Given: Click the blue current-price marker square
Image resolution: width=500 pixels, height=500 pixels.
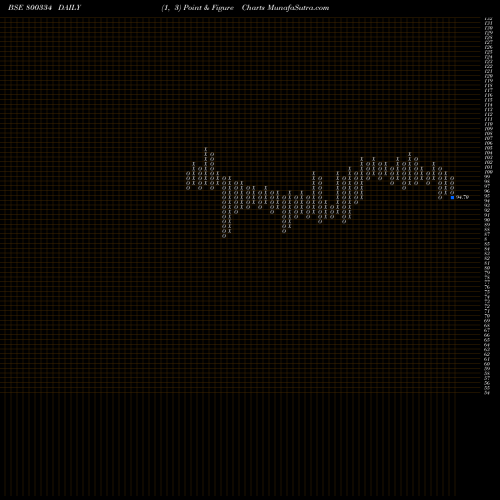Looking at the screenshot, I should pyautogui.click(x=452, y=197).
